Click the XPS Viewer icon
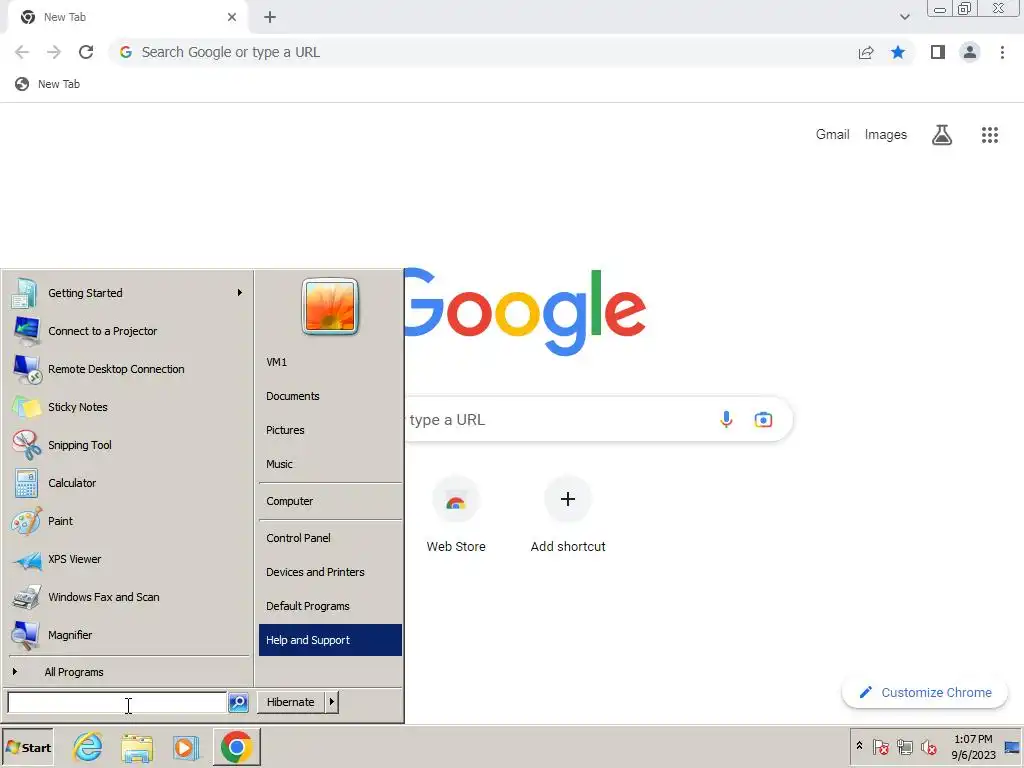Image resolution: width=1024 pixels, height=768 pixels. click(x=26, y=559)
